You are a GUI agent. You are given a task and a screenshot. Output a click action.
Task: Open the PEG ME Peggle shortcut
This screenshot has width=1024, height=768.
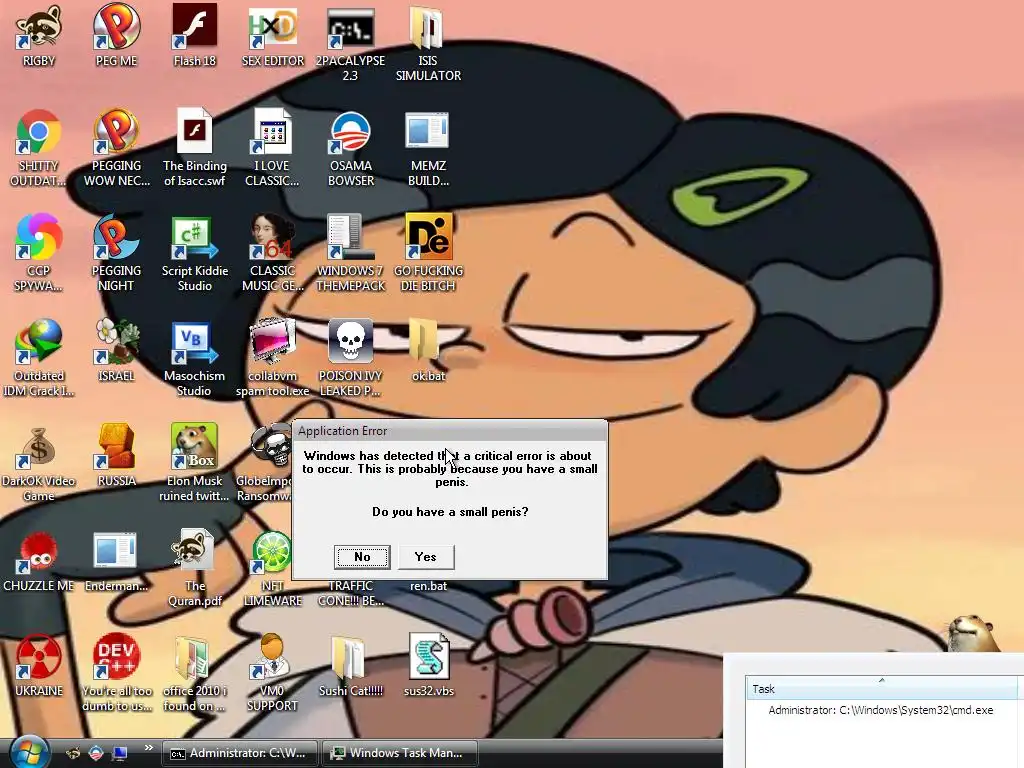[x=116, y=36]
